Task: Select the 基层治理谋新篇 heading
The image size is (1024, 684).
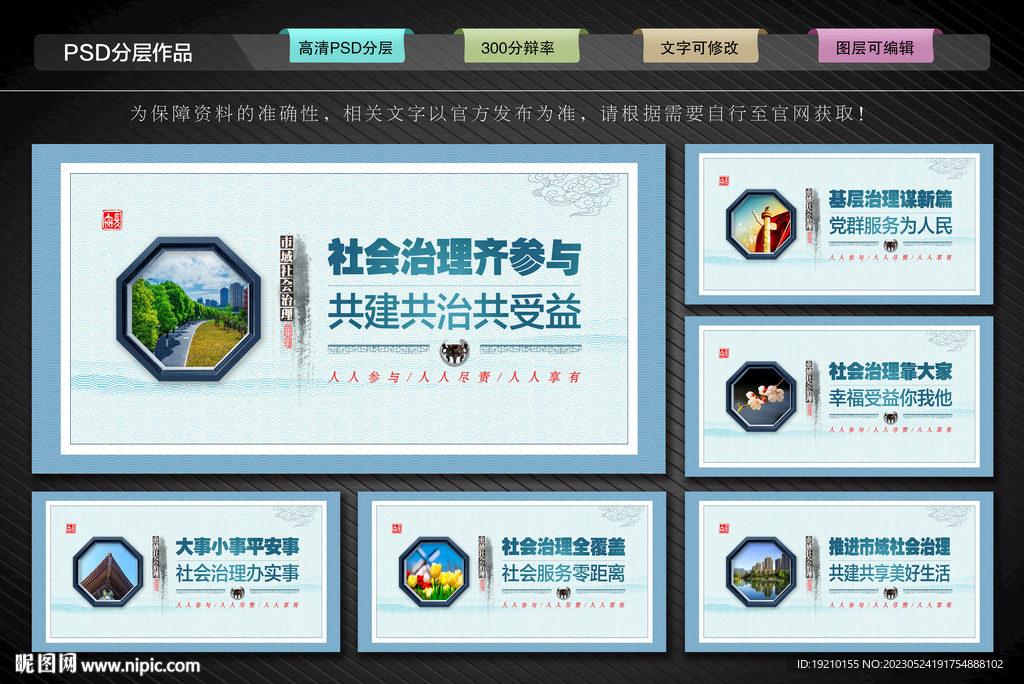Action: [x=890, y=199]
